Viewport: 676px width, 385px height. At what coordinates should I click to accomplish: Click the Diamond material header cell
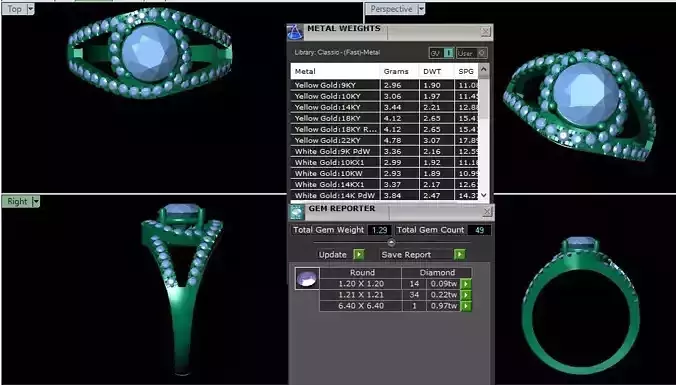437,272
